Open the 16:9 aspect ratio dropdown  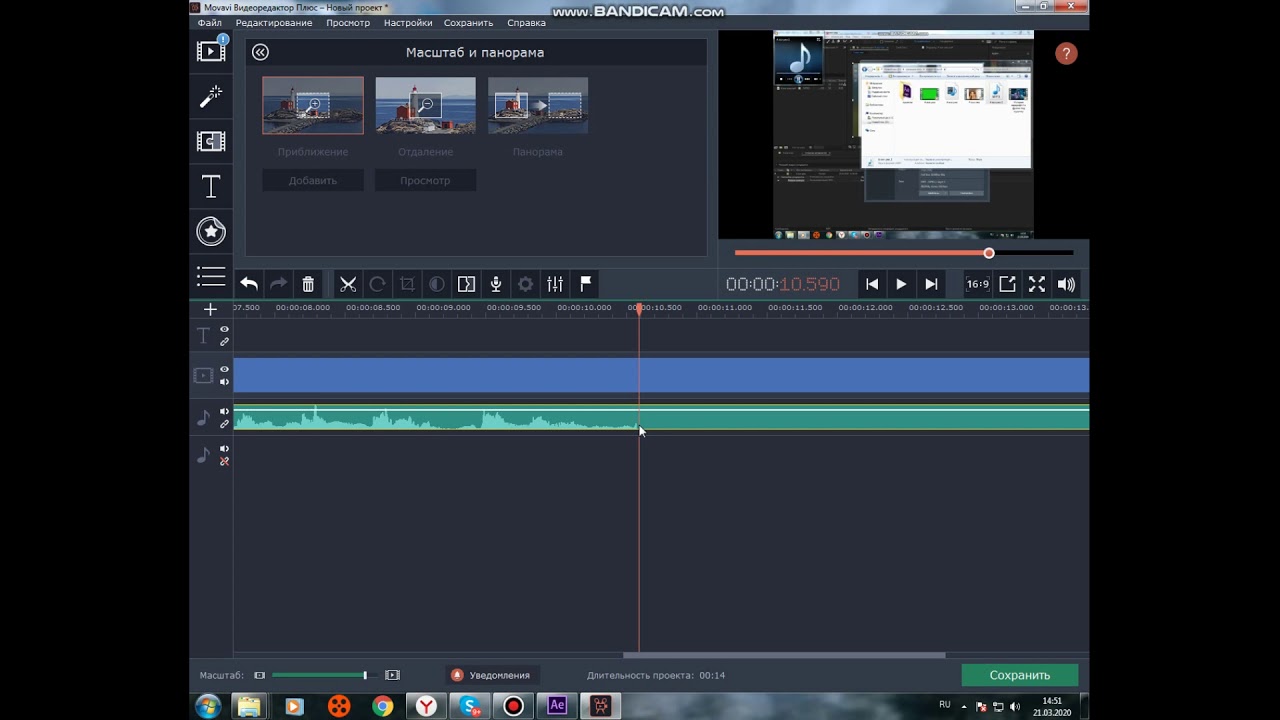(977, 284)
